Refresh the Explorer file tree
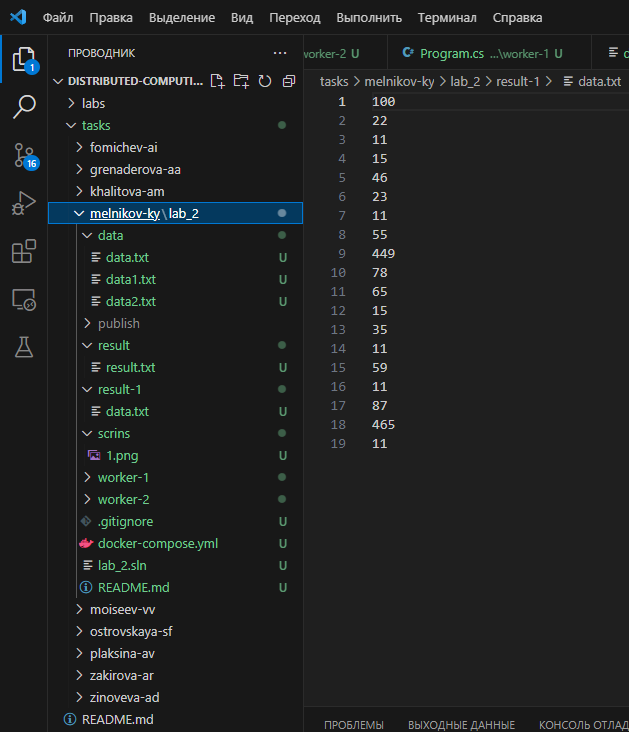 (265, 81)
